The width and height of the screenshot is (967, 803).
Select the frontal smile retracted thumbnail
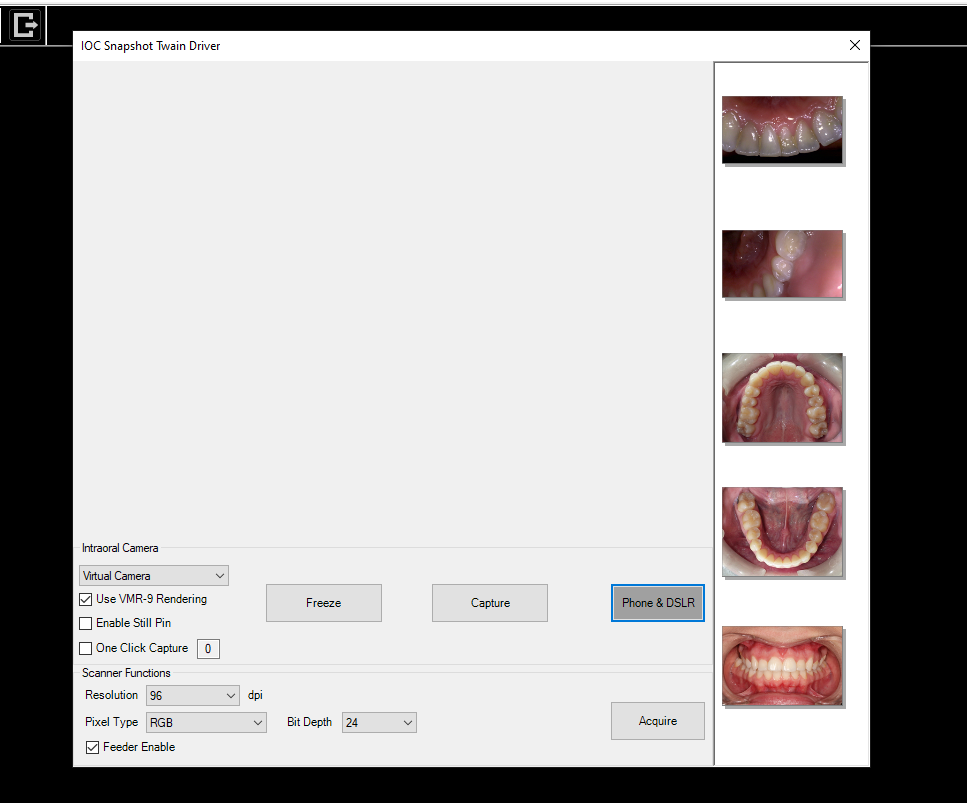pyautogui.click(x=782, y=665)
